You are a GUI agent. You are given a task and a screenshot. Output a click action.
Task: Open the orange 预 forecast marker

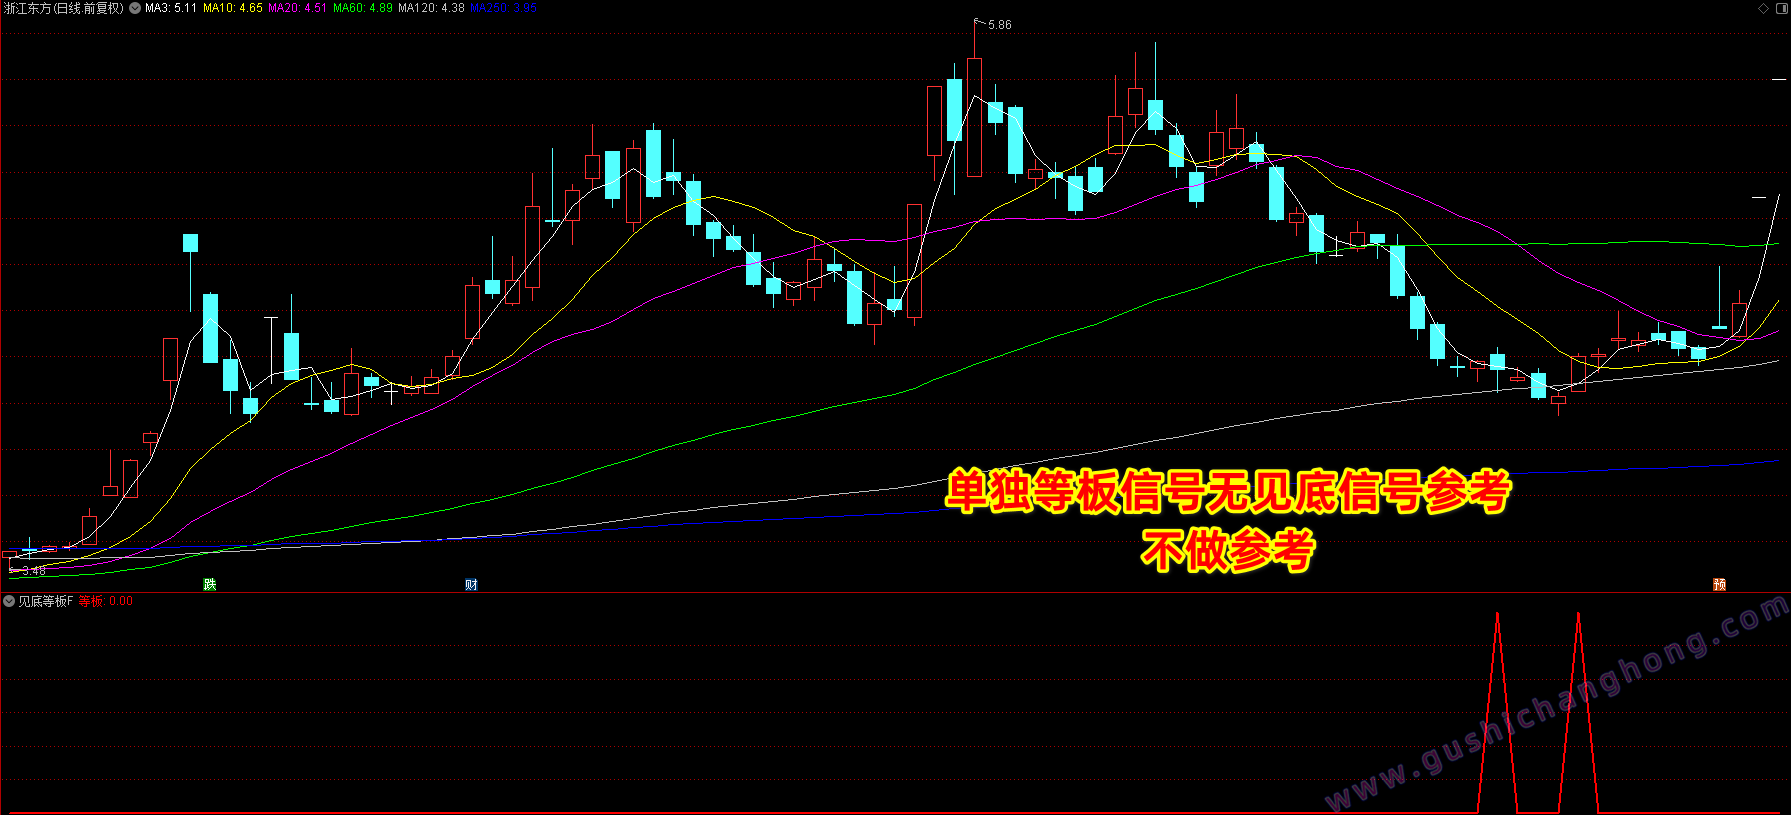(1720, 584)
